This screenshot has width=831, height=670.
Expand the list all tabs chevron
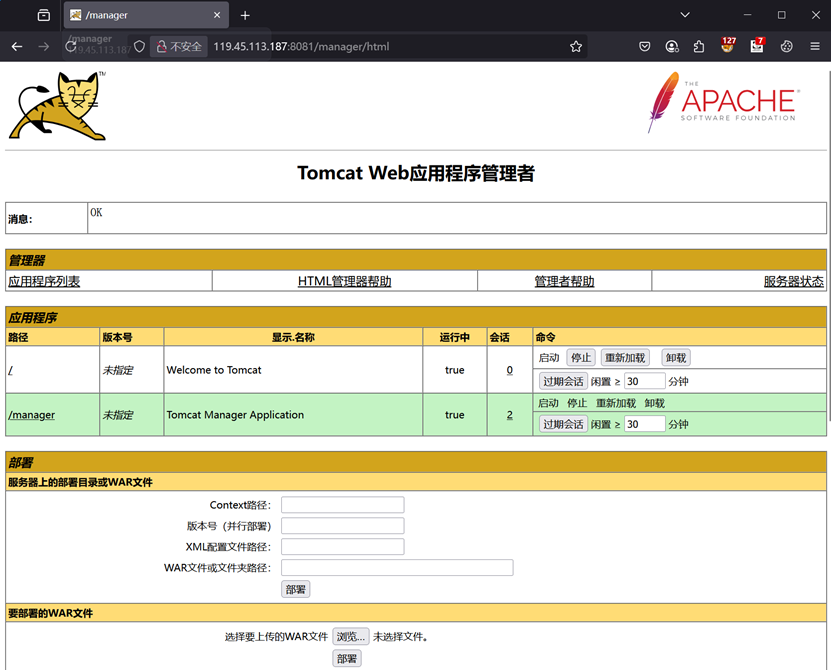coord(685,15)
